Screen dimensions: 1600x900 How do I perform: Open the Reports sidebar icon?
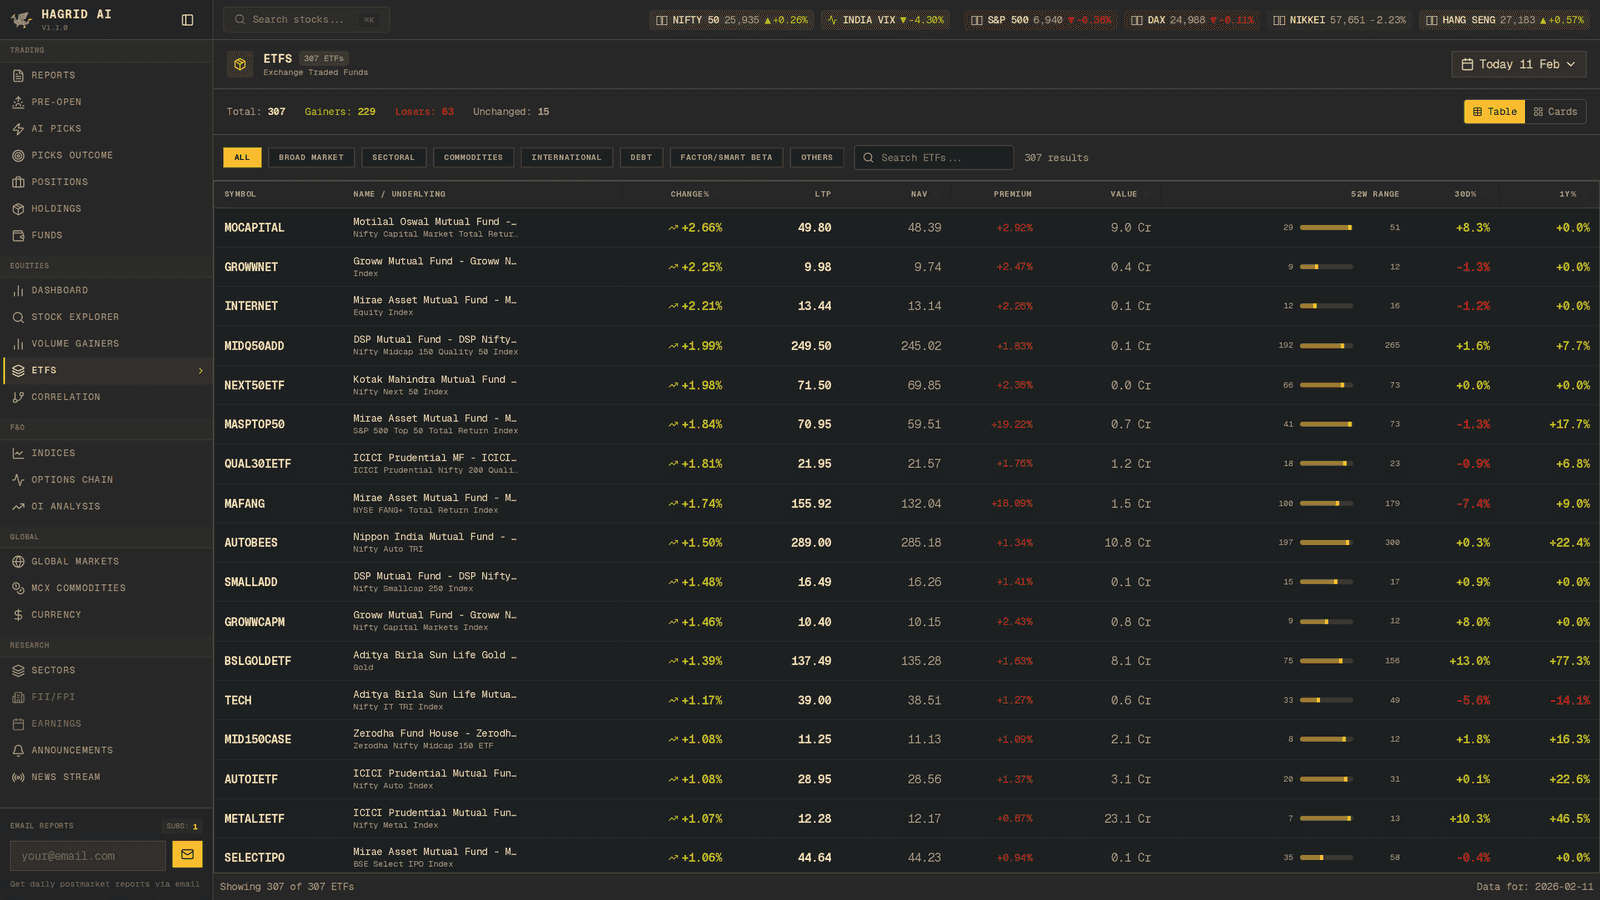pos(18,75)
